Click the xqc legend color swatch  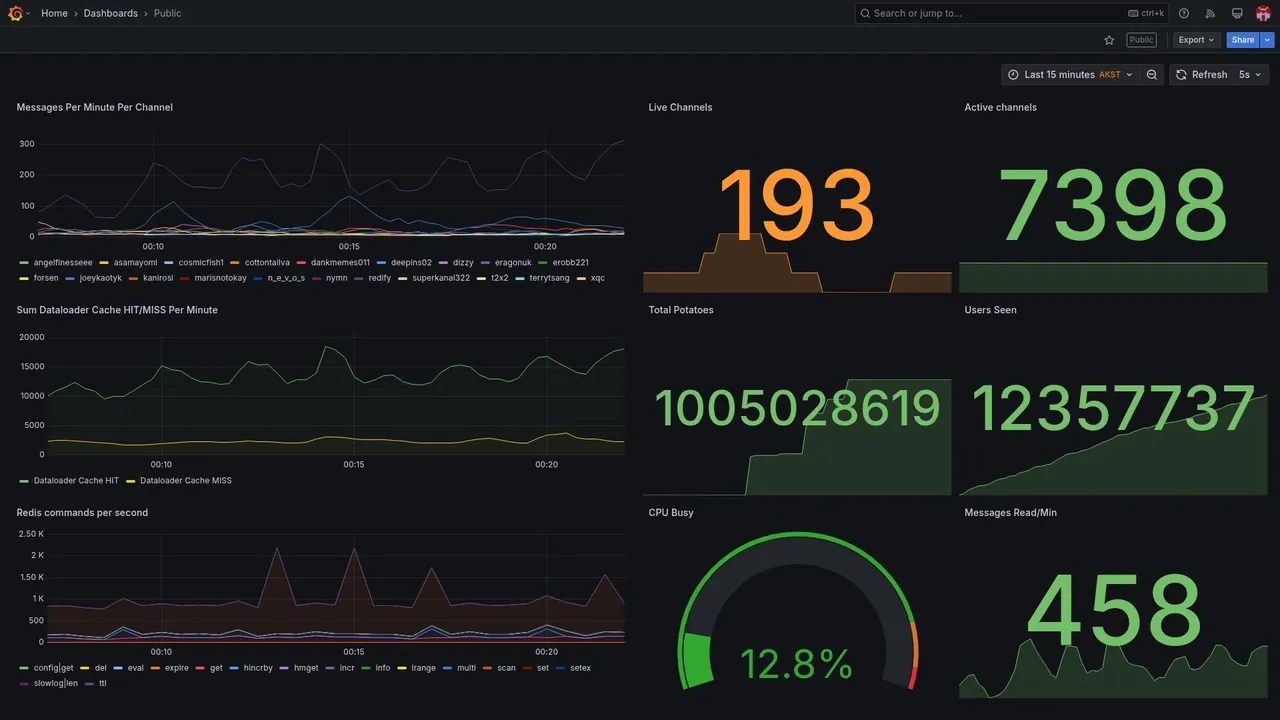click(582, 278)
